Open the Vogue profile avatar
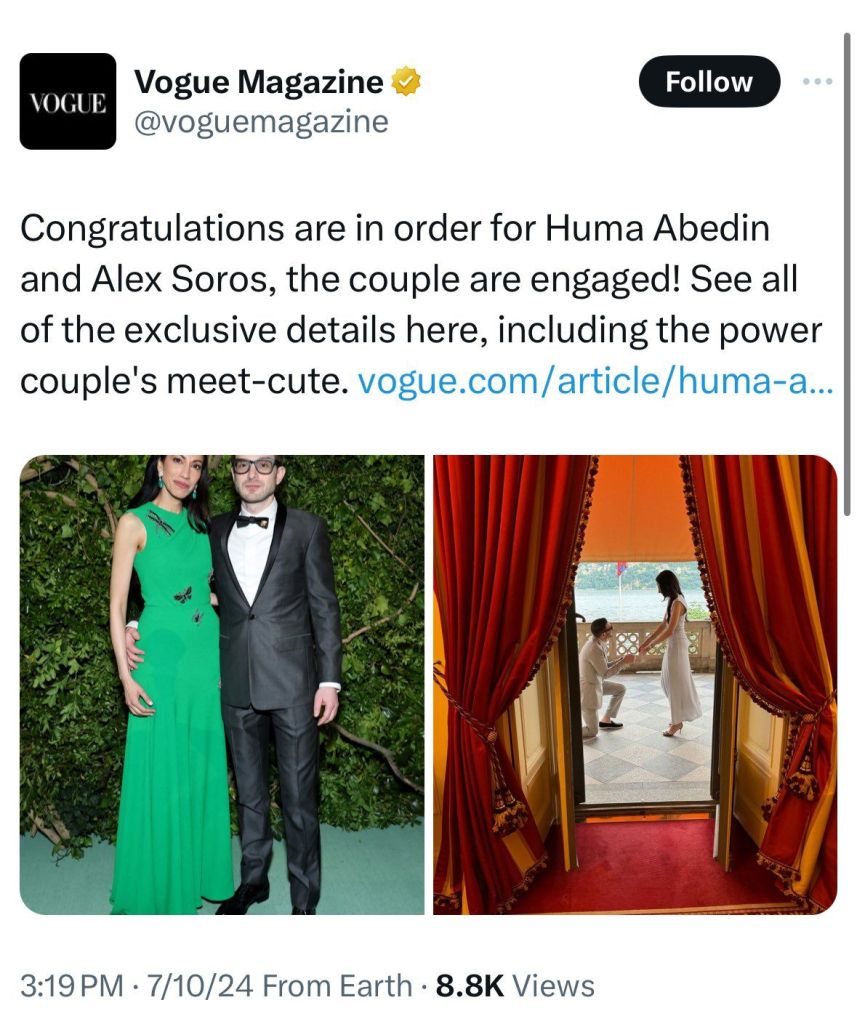857x1024 pixels. click(68, 101)
